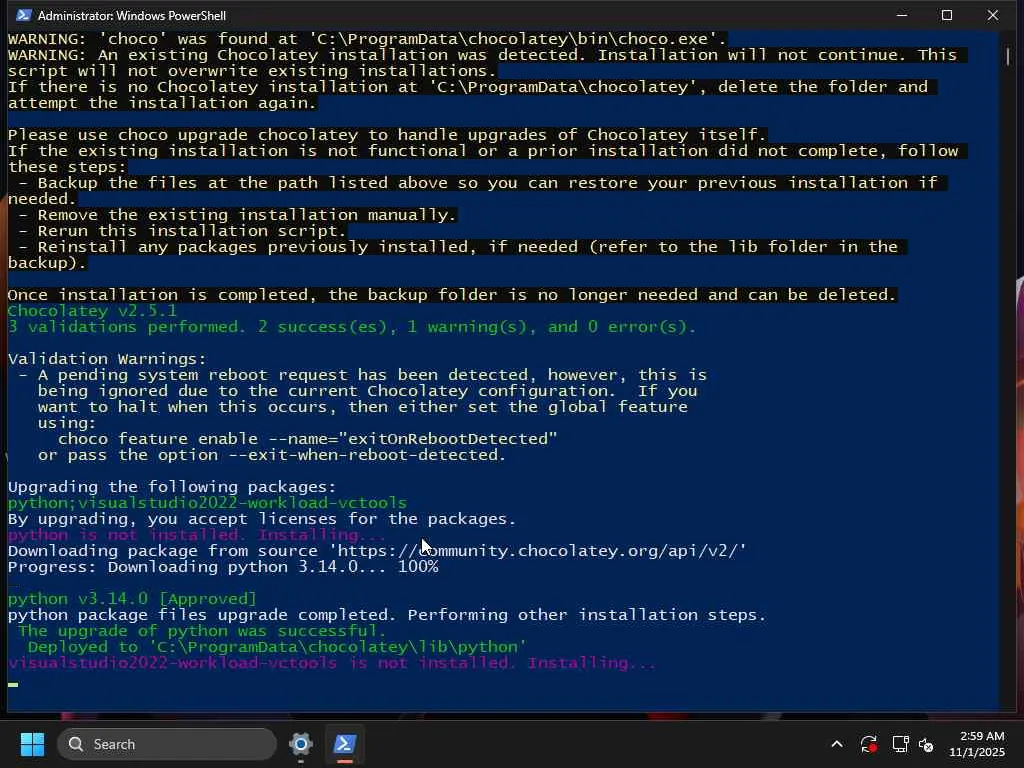This screenshot has height=768, width=1024.
Task: Click 'Progress: Downloading python 3.14.0' line
Action: (x=223, y=567)
